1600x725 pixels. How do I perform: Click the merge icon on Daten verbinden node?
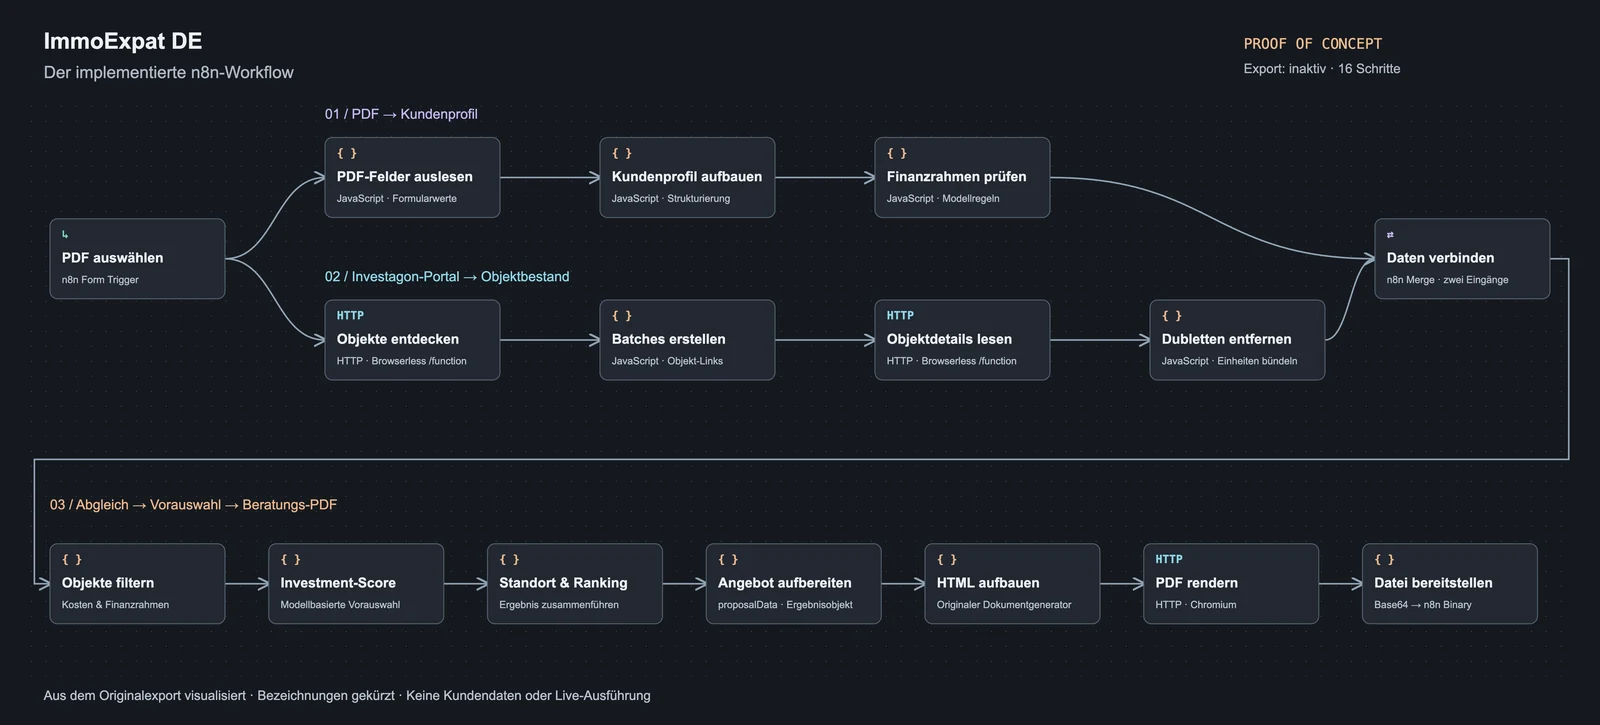click(x=1390, y=235)
